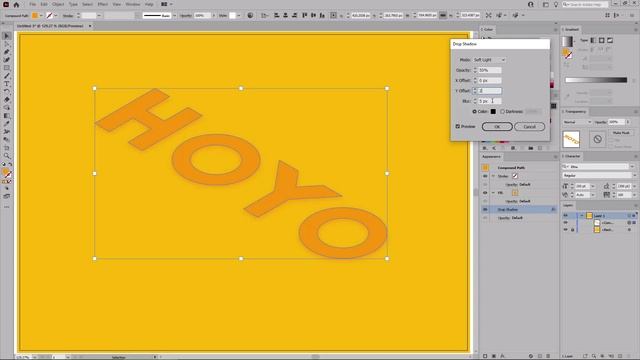Choose the Linear Gradient type icon
This screenshot has width=640, height=360.
[593, 40]
